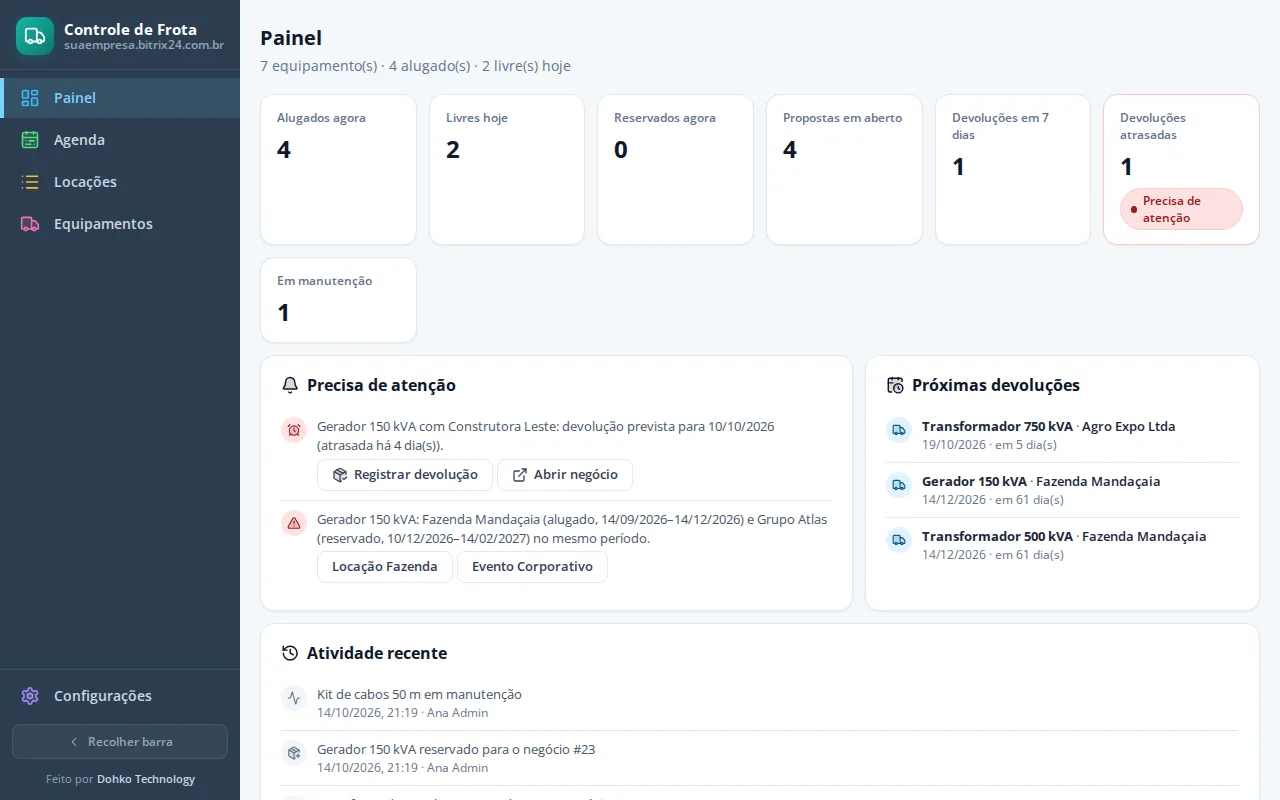
Task: Select the Devoluções em 7 dias card
Action: (x=1013, y=170)
